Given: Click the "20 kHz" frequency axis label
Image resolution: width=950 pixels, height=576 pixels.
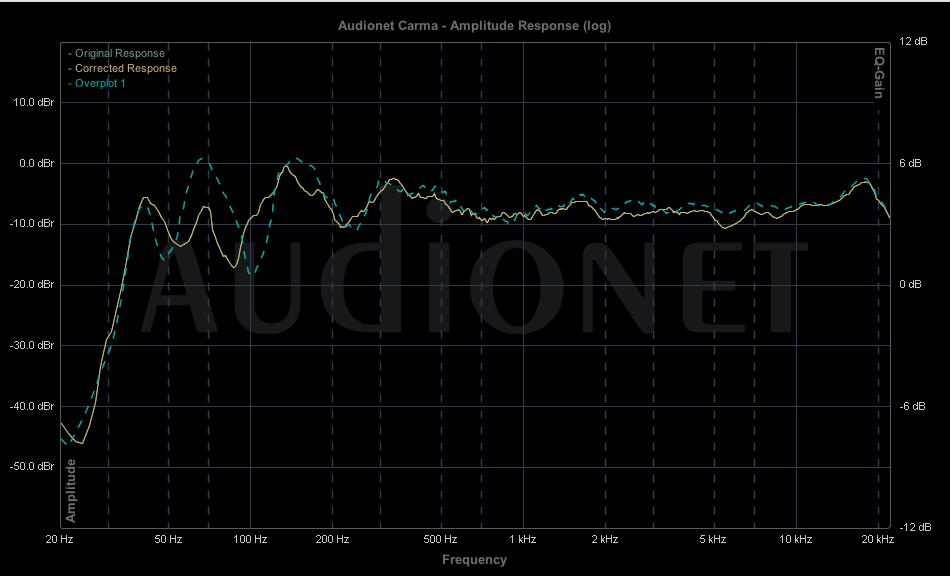Looking at the screenshot, I should [x=877, y=540].
